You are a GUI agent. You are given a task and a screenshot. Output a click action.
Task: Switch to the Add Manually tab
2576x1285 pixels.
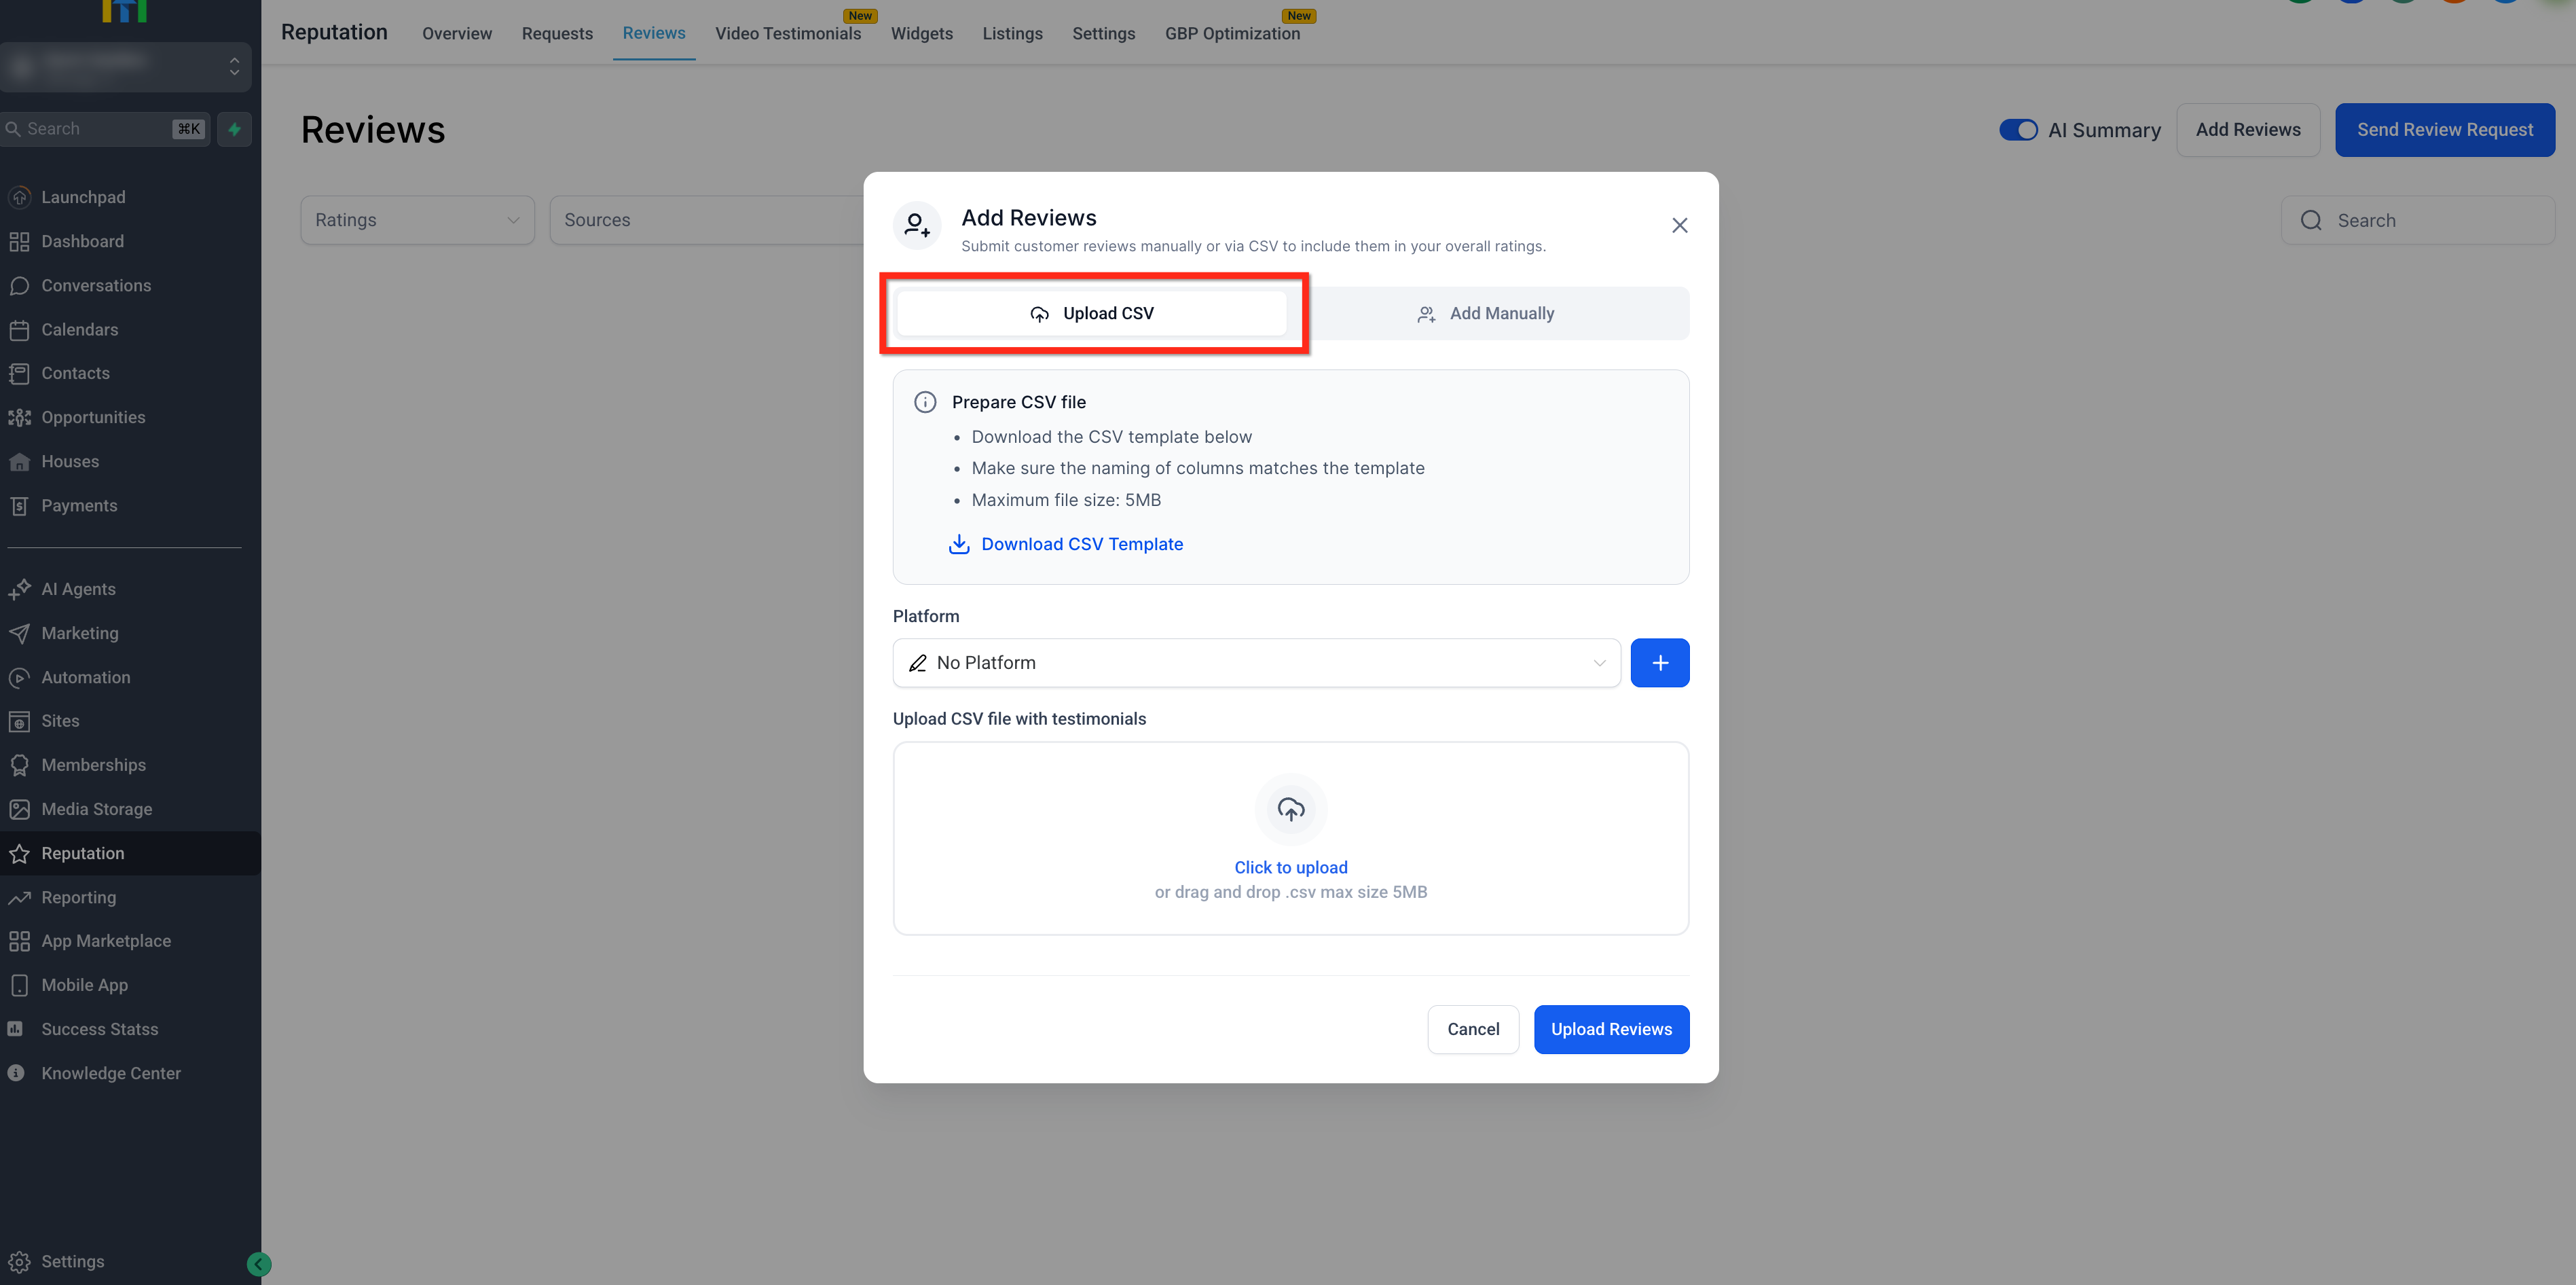1485,314
